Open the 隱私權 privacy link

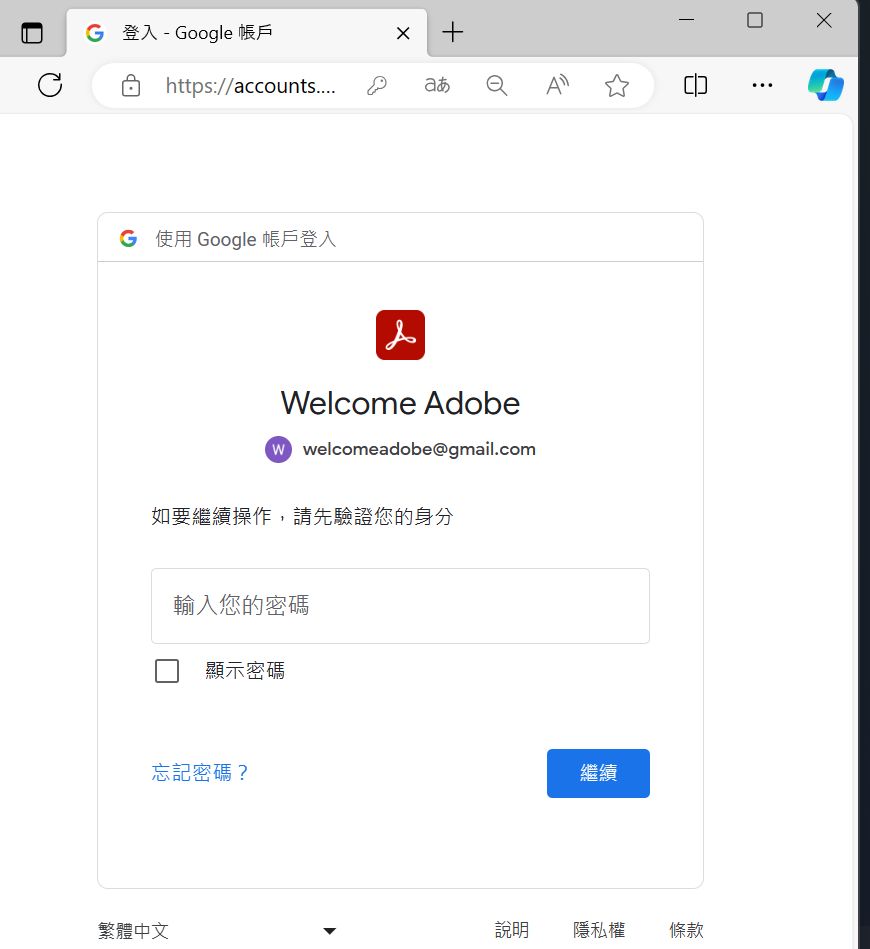598,929
